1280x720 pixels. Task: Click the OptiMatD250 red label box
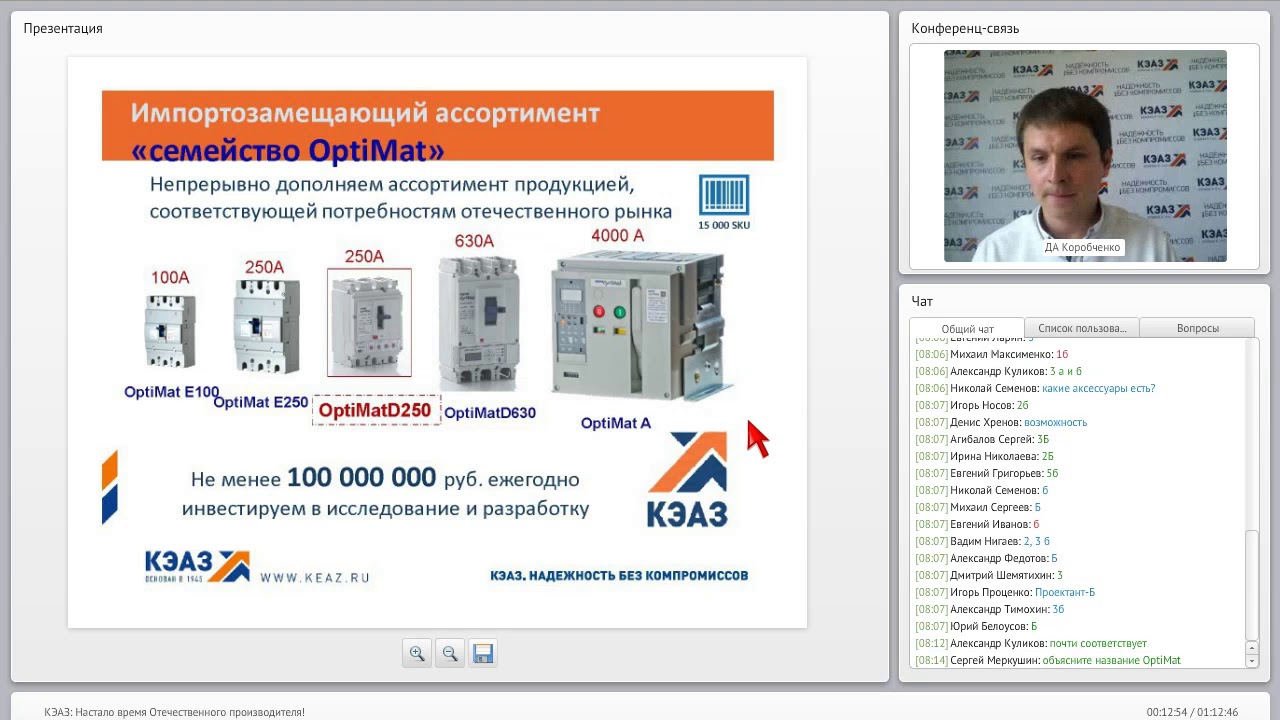[x=376, y=410]
